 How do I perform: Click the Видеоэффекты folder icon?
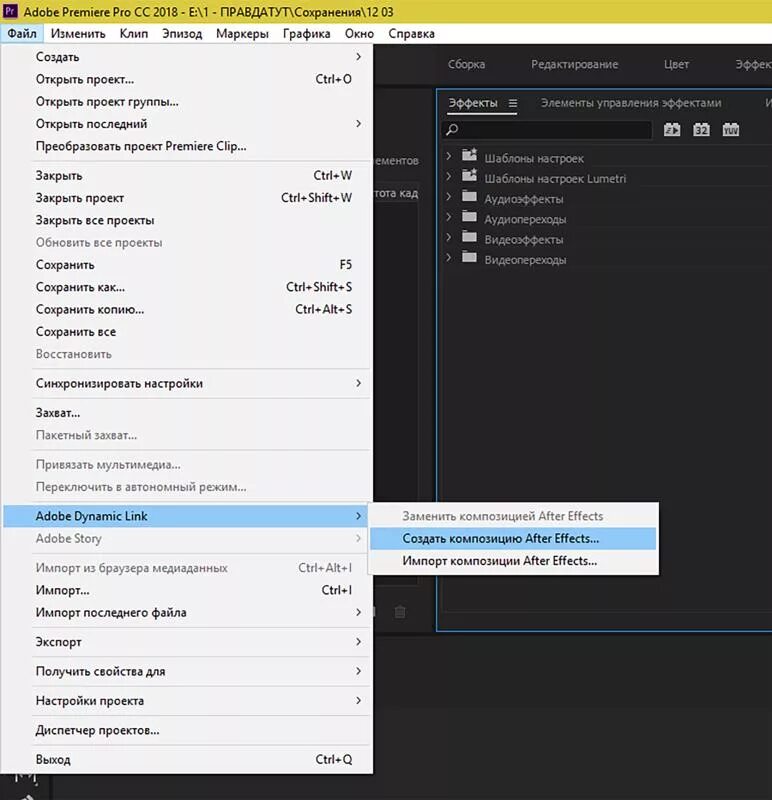pos(469,237)
